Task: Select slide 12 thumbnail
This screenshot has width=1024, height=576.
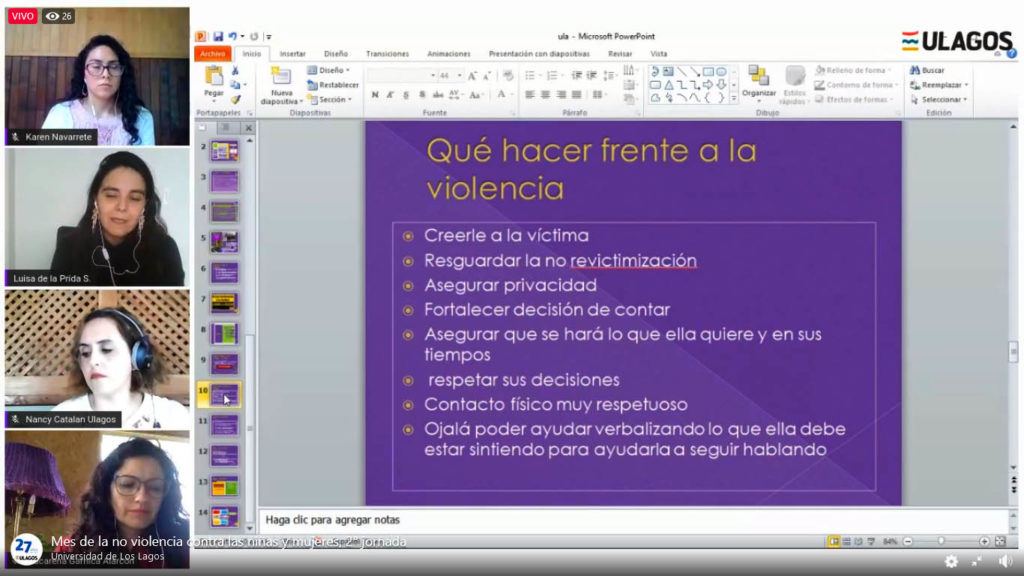Action: pos(224,455)
